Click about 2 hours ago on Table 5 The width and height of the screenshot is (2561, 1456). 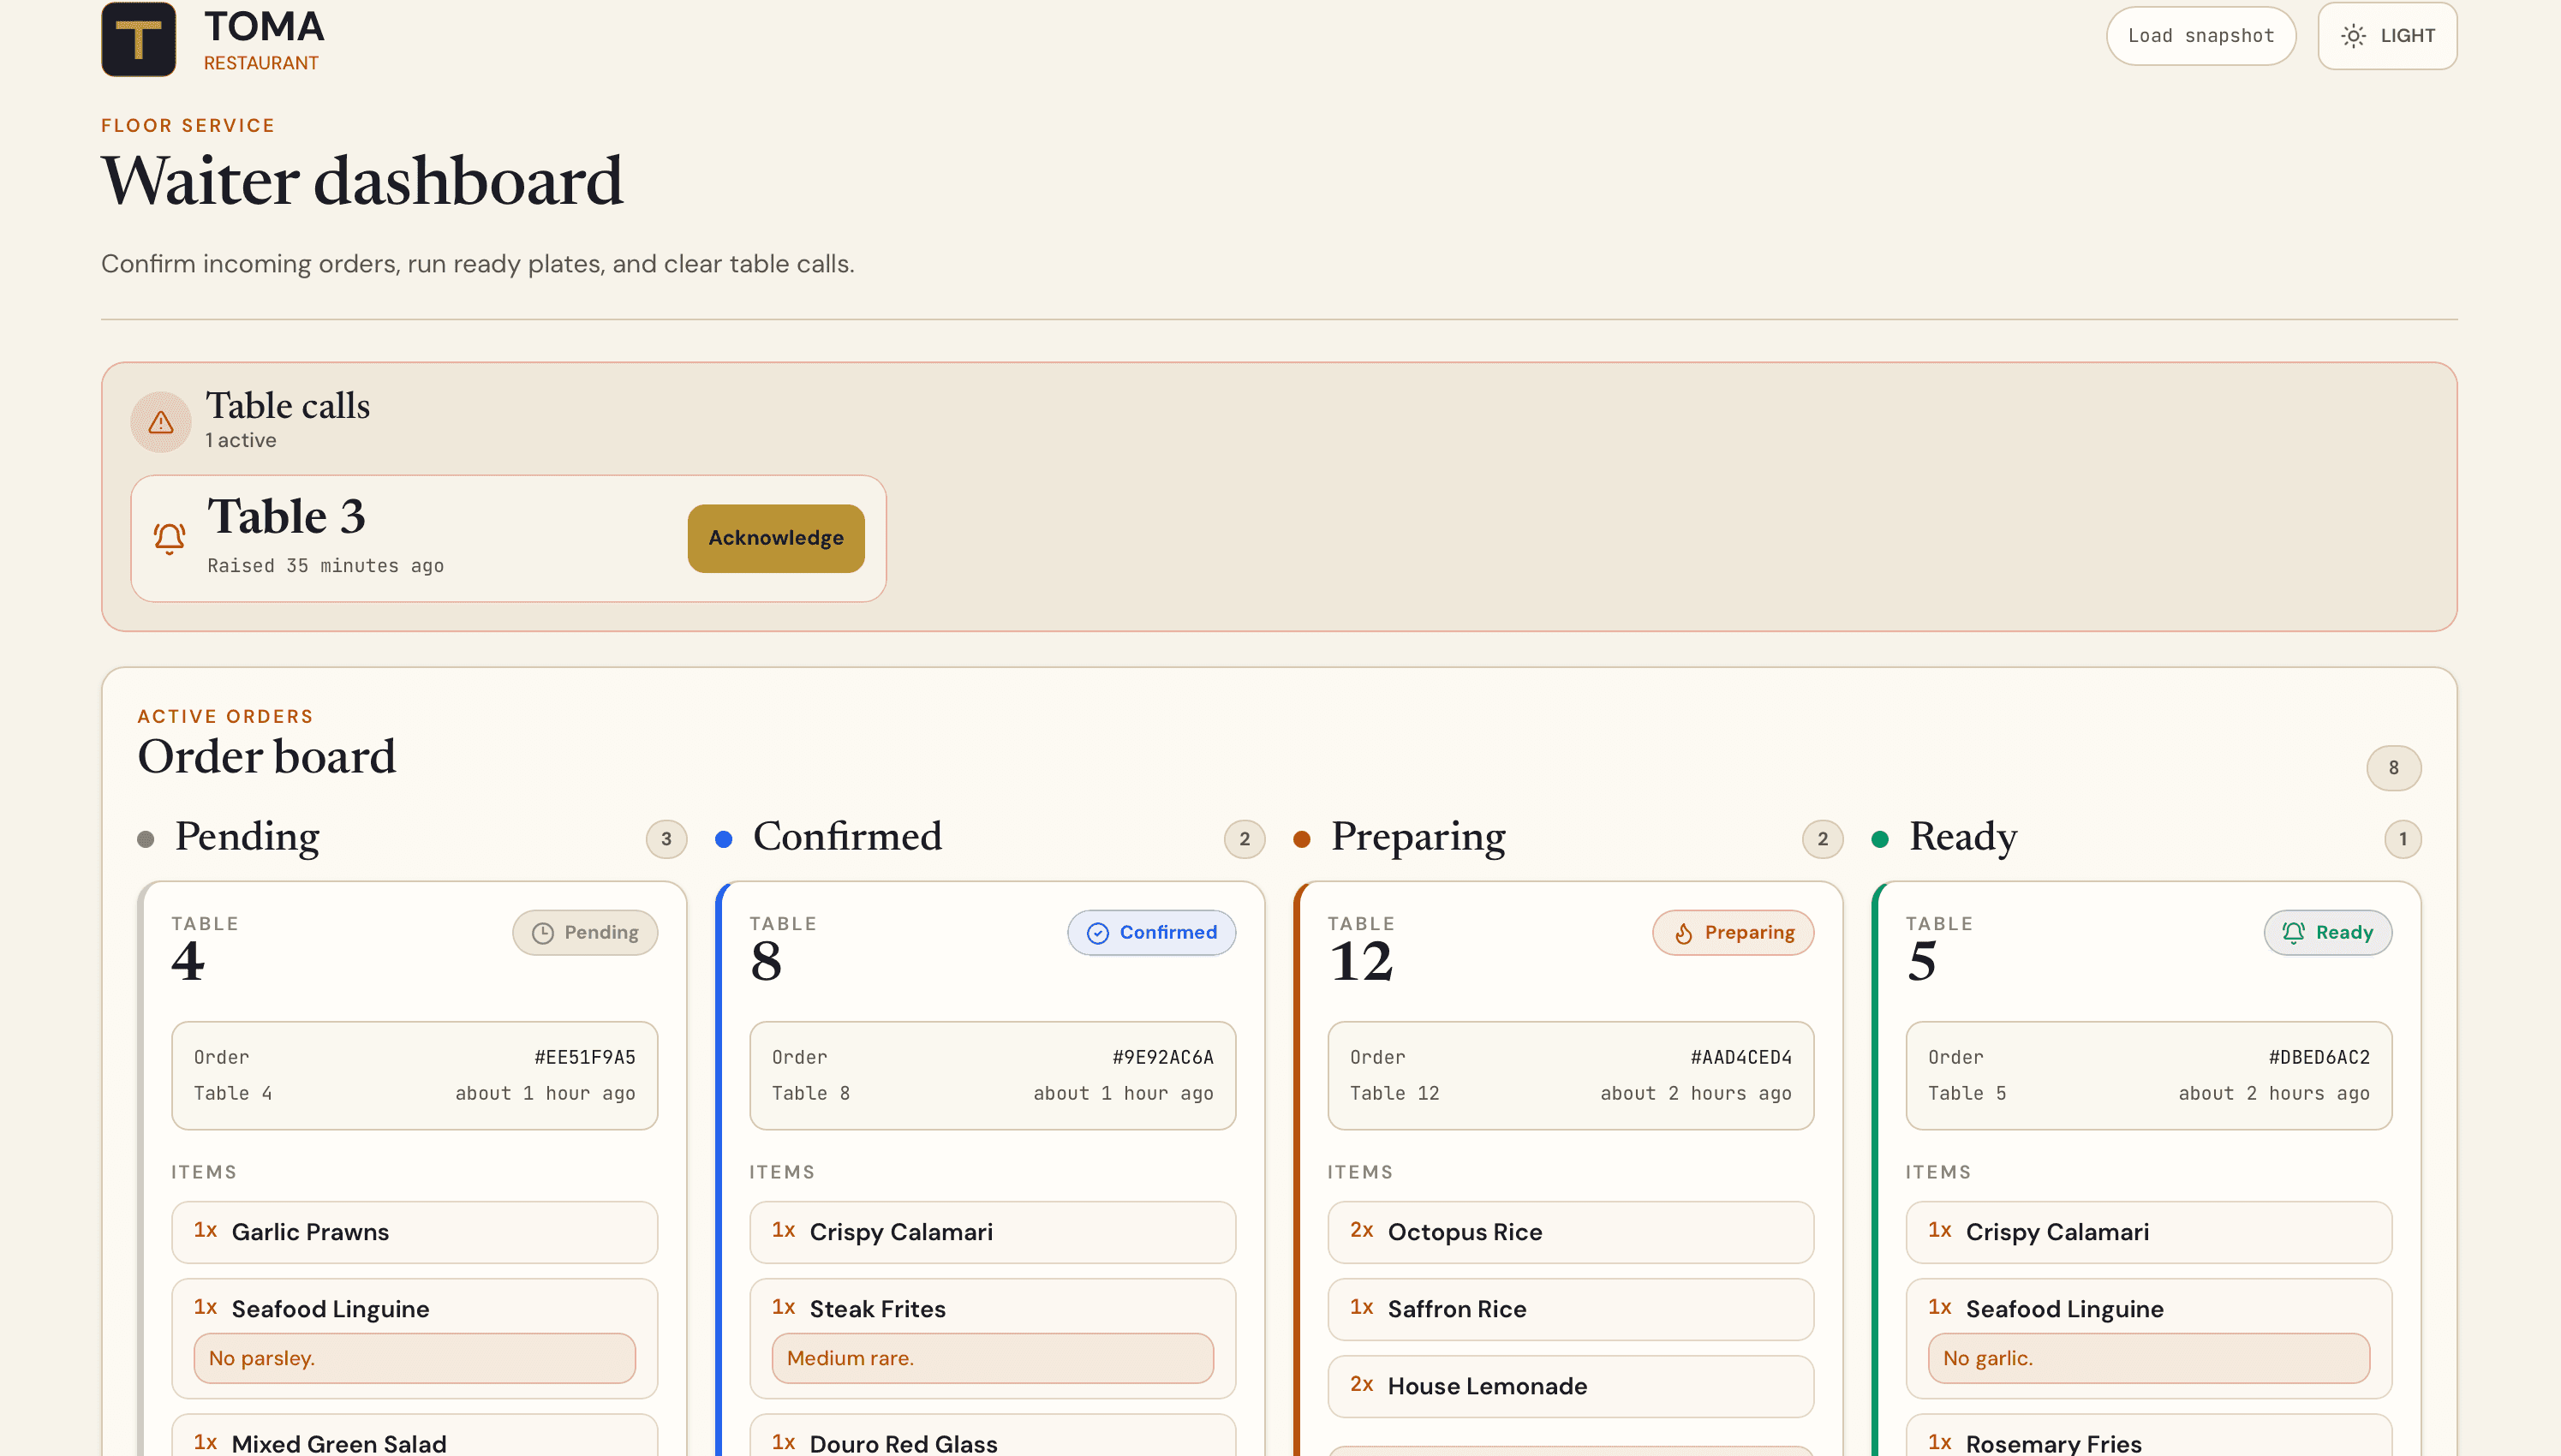pyautogui.click(x=2274, y=1093)
